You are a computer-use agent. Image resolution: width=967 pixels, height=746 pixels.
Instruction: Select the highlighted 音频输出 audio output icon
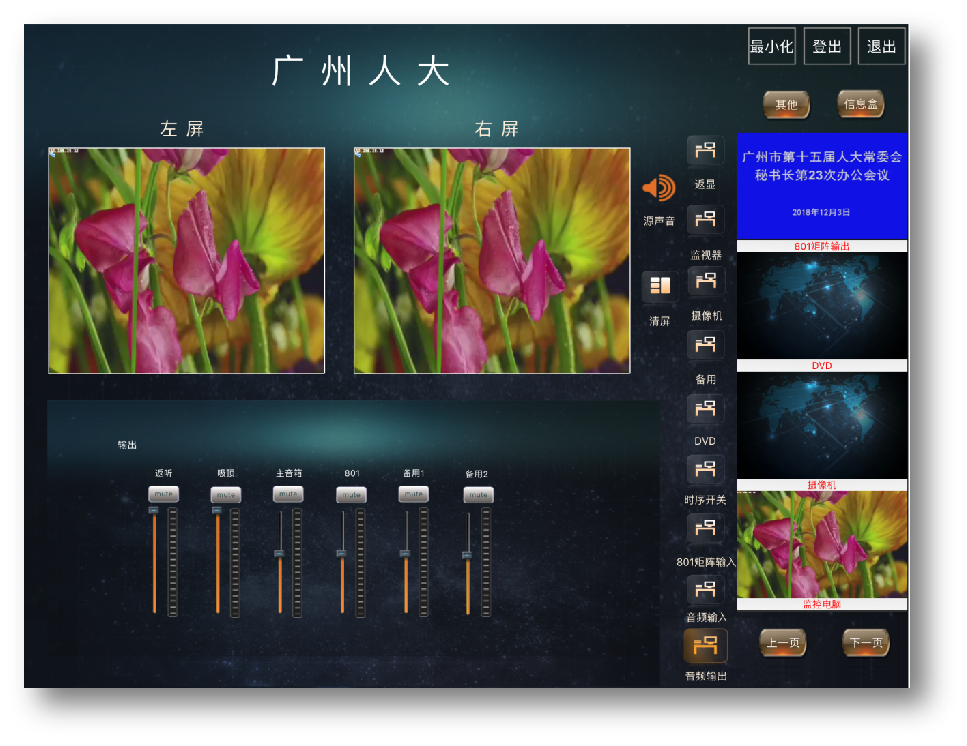coord(705,646)
